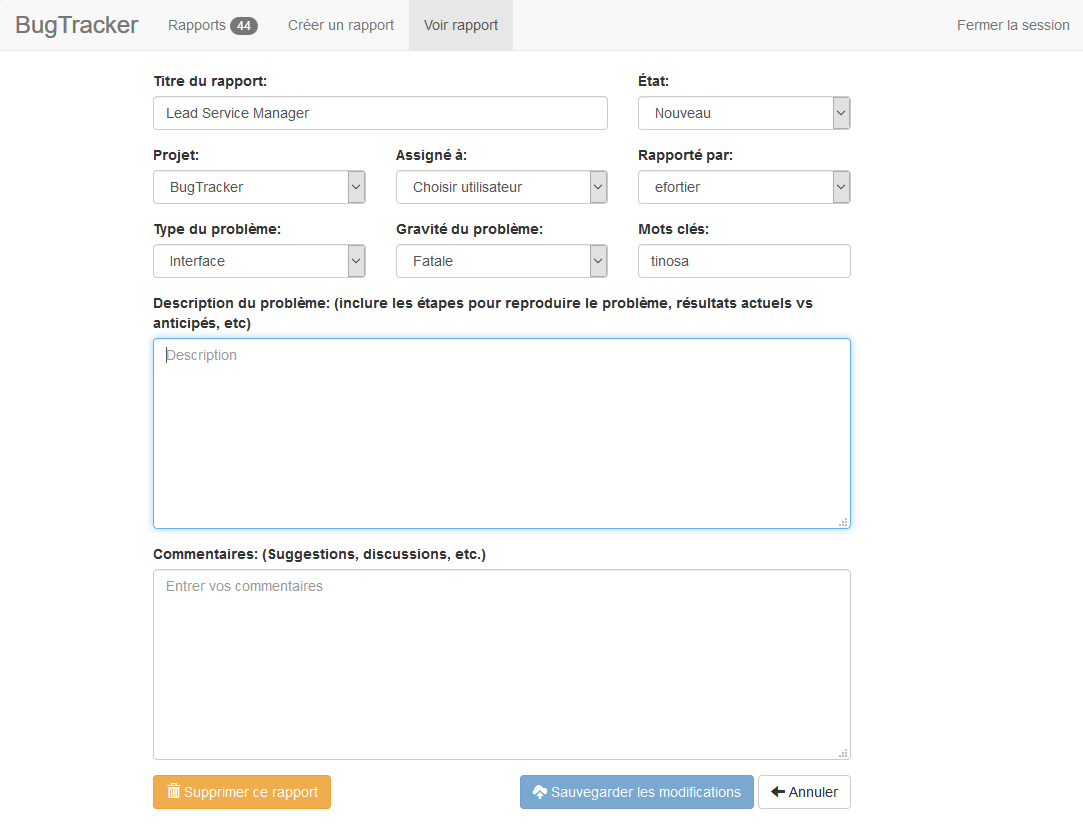Open the Type du problème dropdown
The image size is (1083, 833).
pos(259,261)
